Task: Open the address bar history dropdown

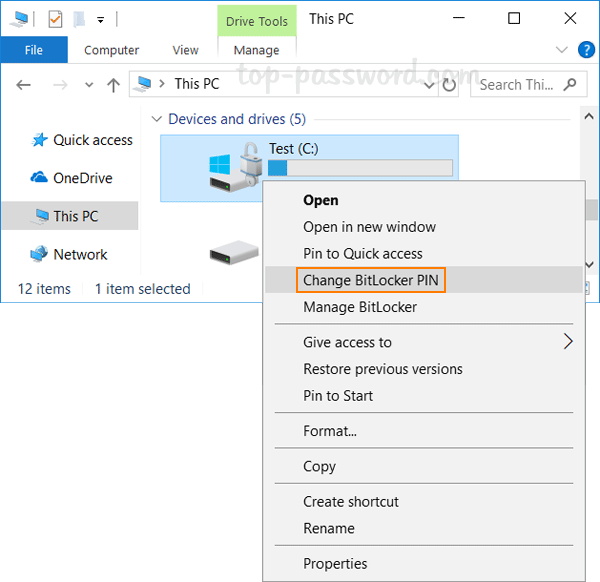Action: pyautogui.click(x=429, y=85)
